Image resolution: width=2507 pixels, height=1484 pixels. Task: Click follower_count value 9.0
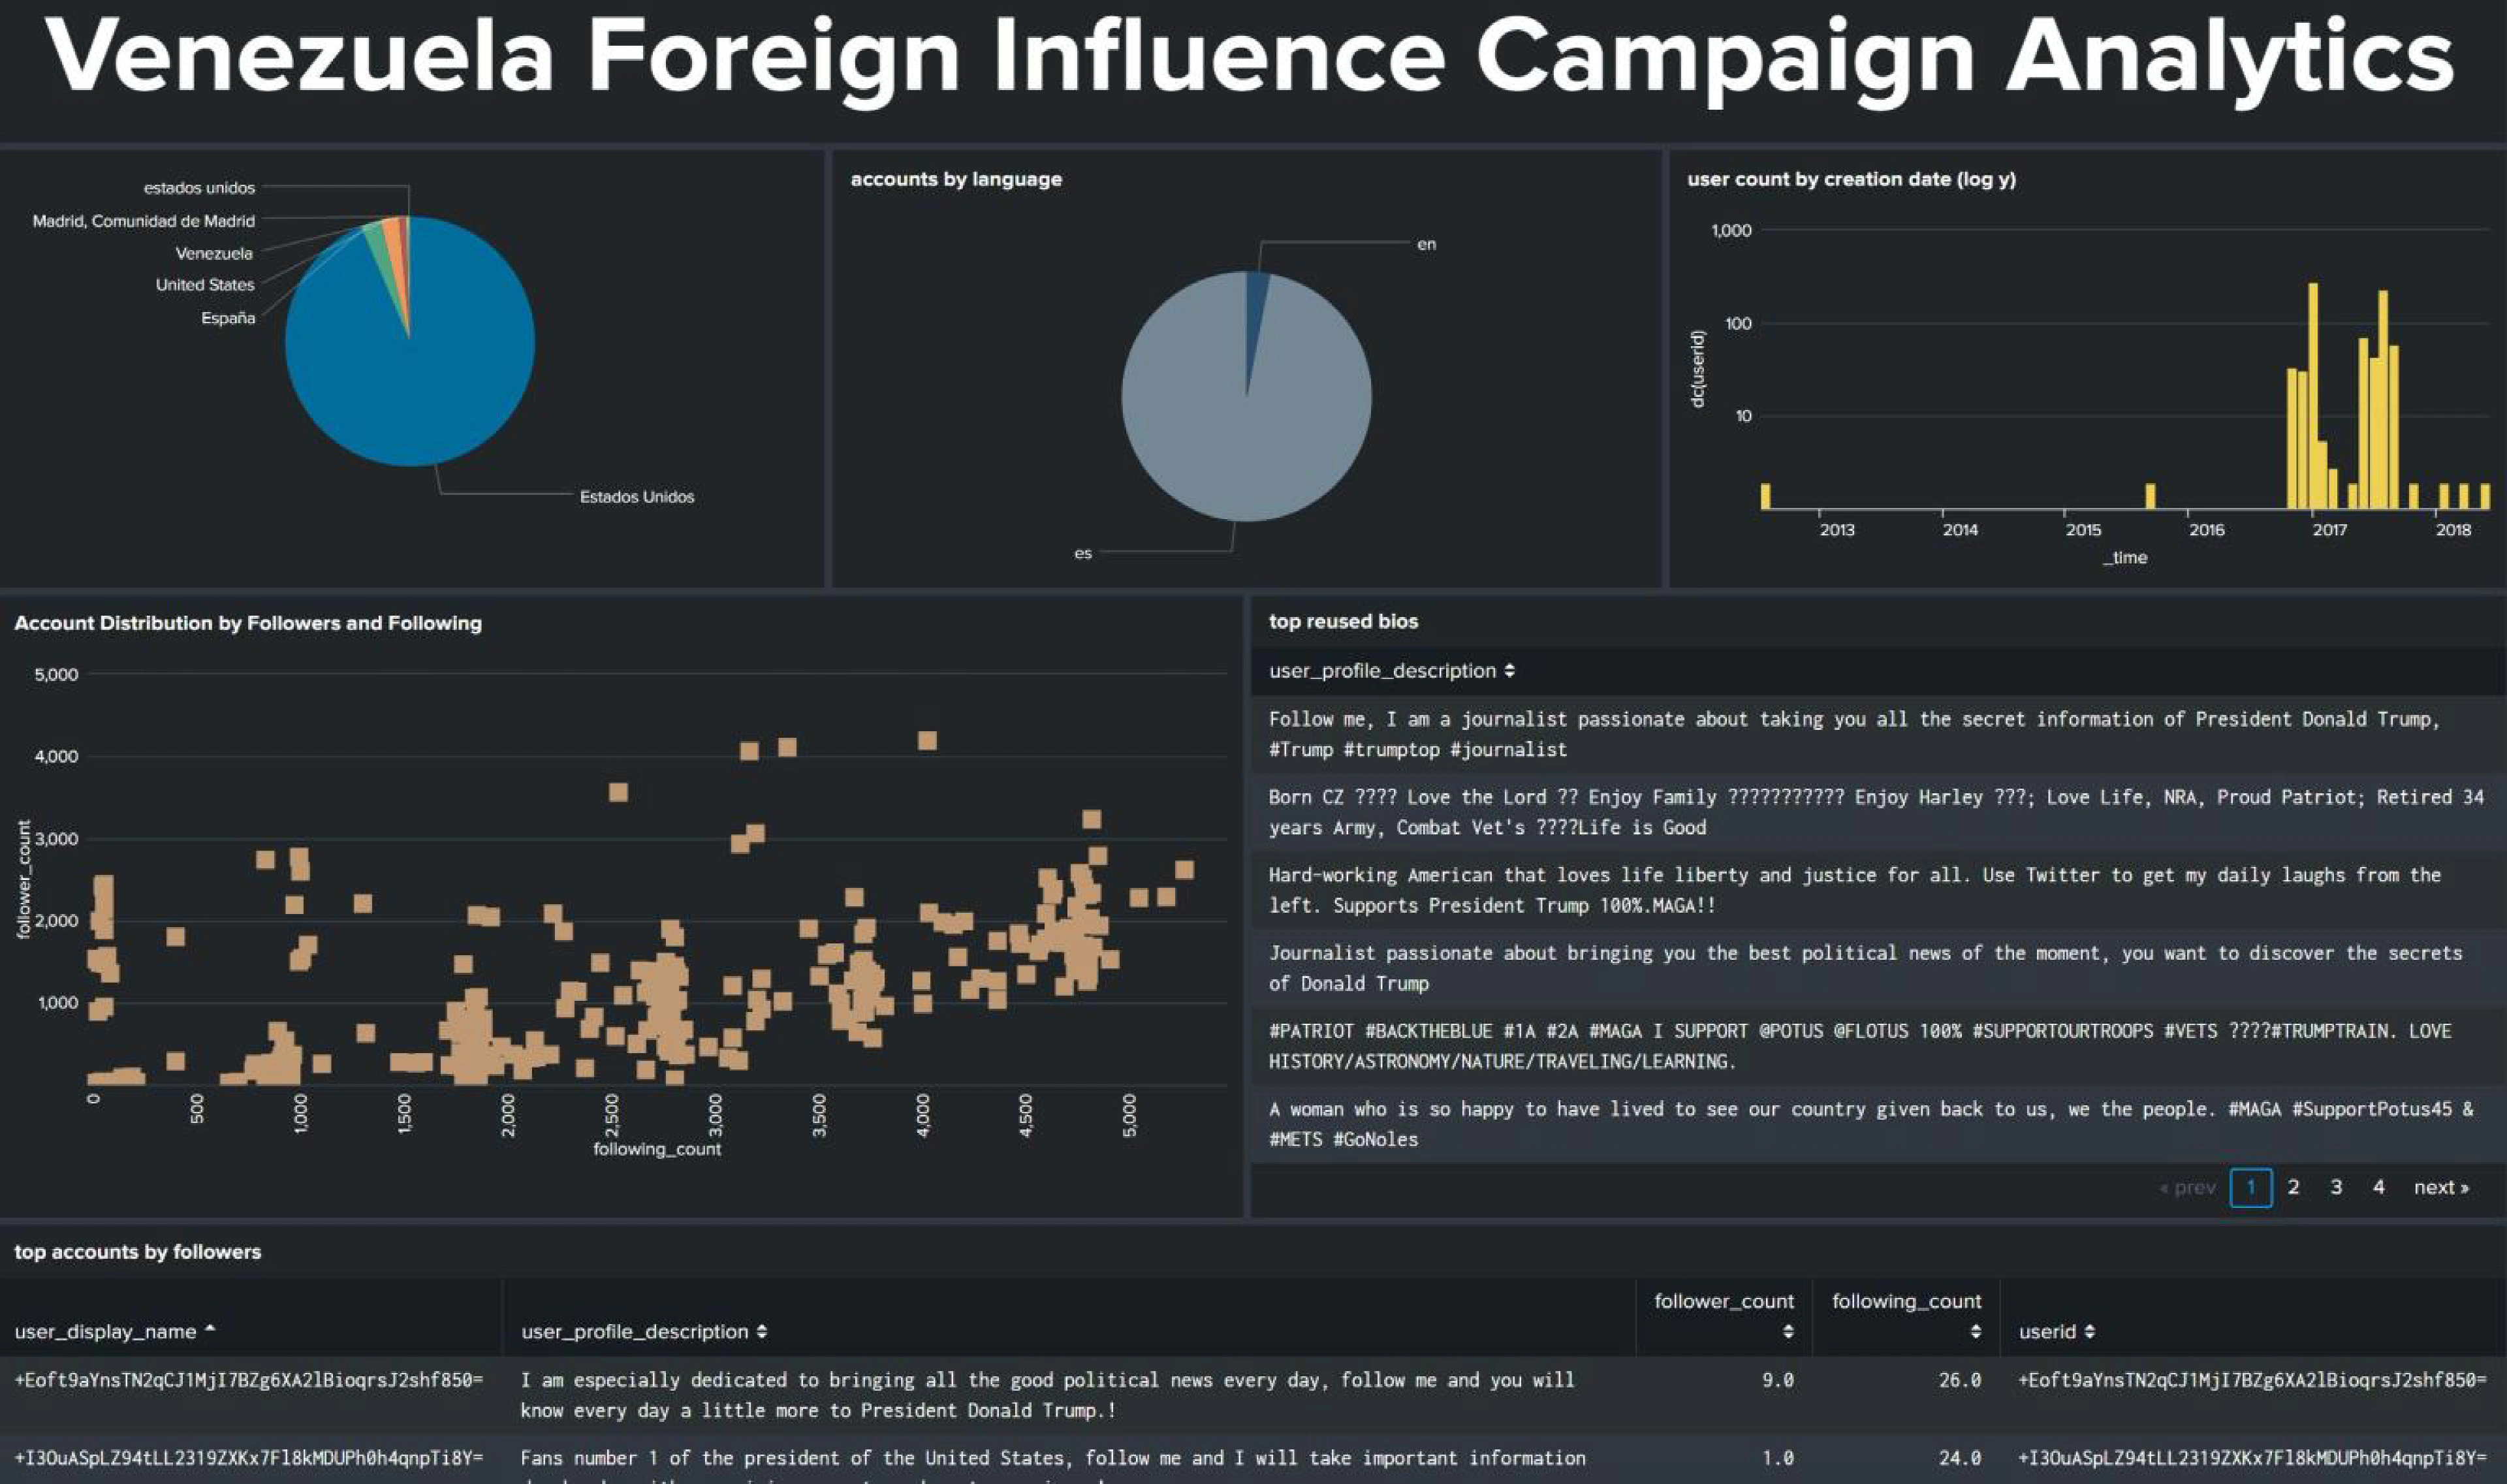coord(1777,1380)
